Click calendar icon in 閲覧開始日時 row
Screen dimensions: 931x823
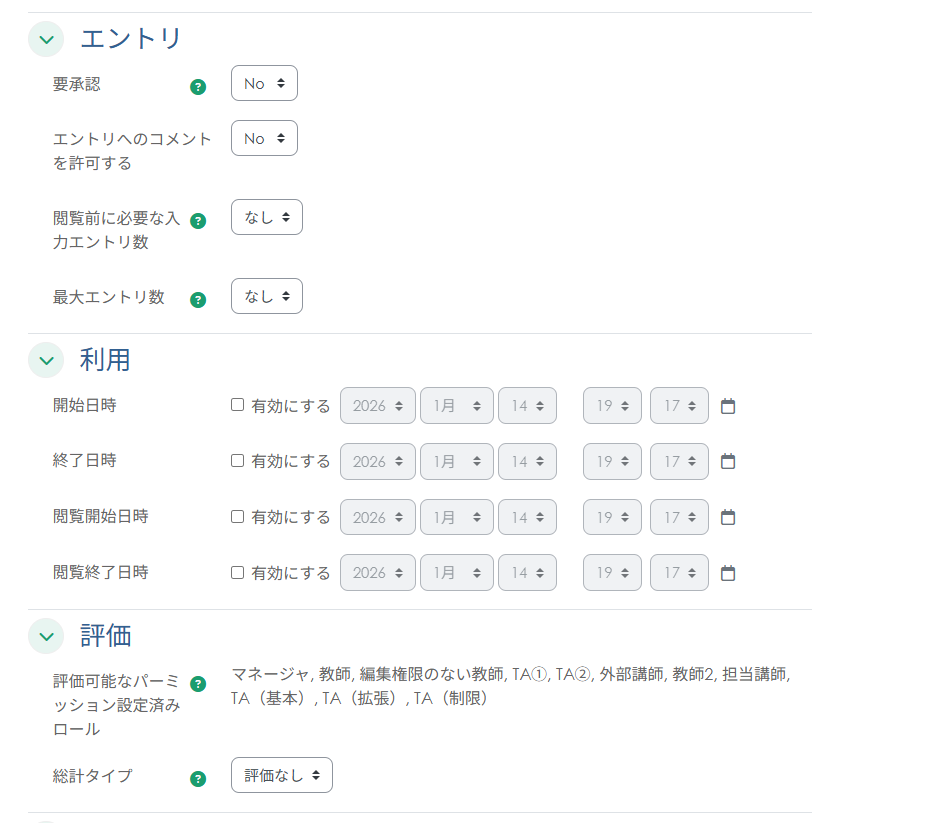728,517
